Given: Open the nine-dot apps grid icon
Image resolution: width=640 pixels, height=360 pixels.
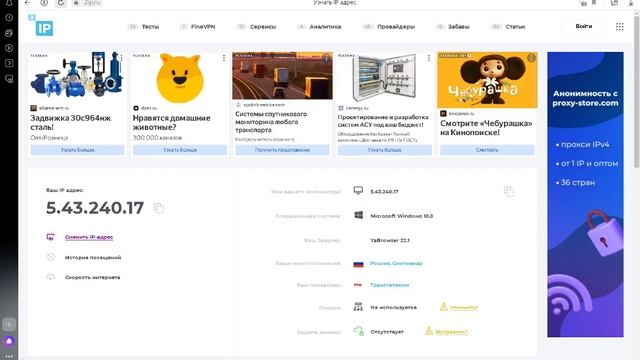Looking at the screenshot, I should 620,27.
